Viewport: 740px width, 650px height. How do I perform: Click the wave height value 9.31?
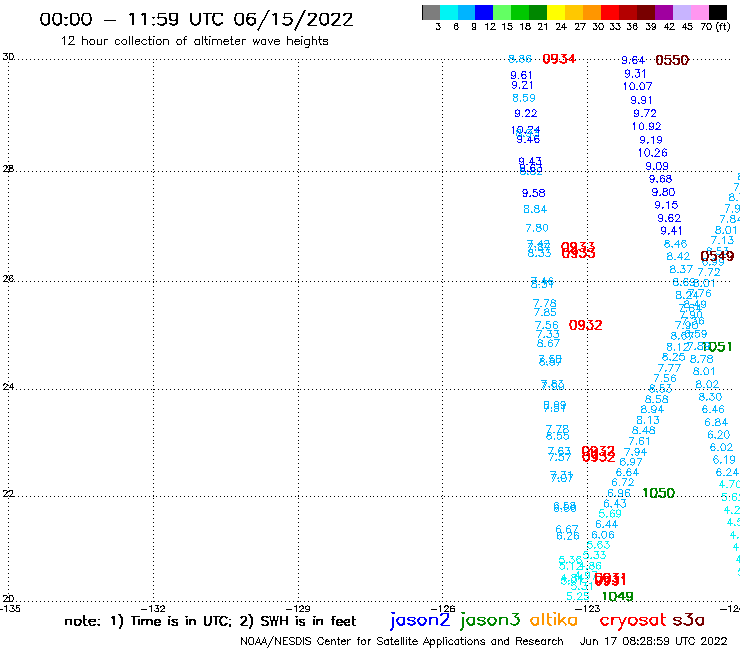pos(635,74)
